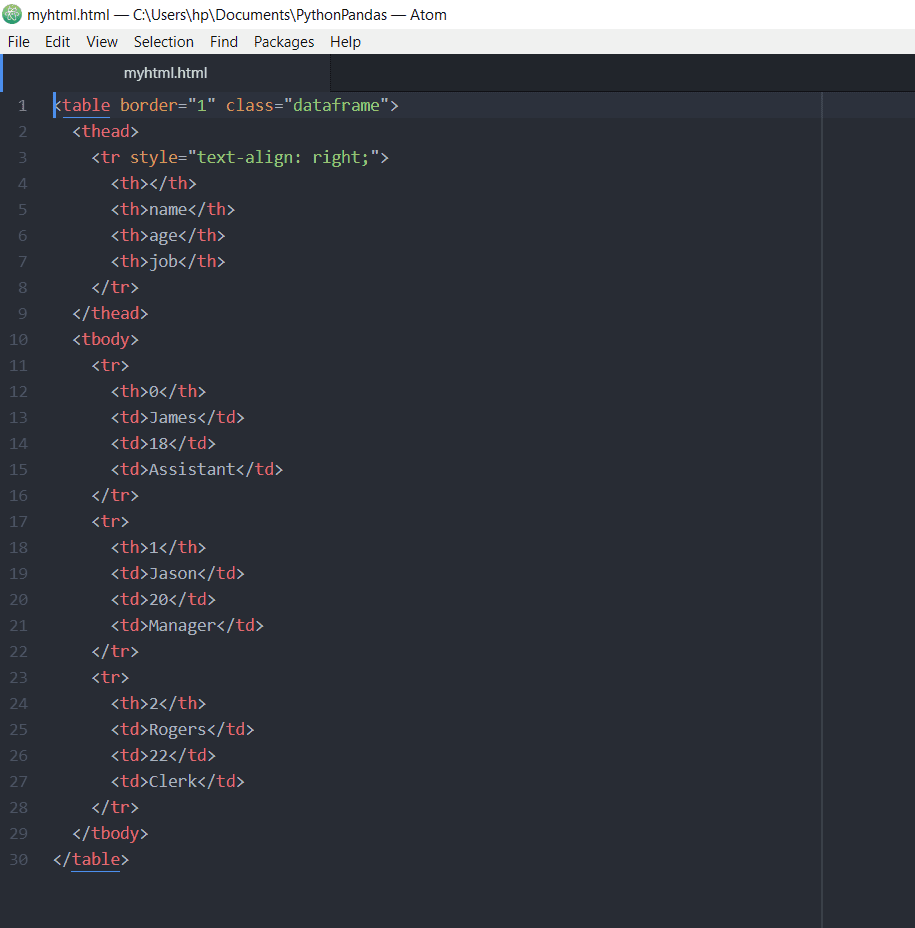Click the closing tbody tag on line 29

110,833
